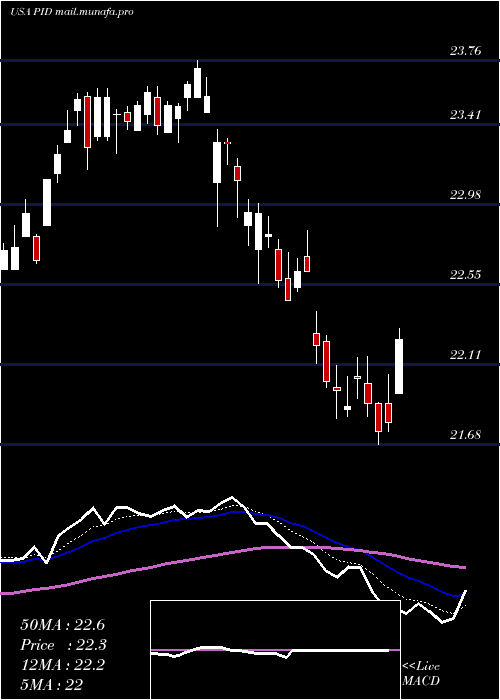
Task: Click the 22.98 price level label
Action: click(x=465, y=195)
